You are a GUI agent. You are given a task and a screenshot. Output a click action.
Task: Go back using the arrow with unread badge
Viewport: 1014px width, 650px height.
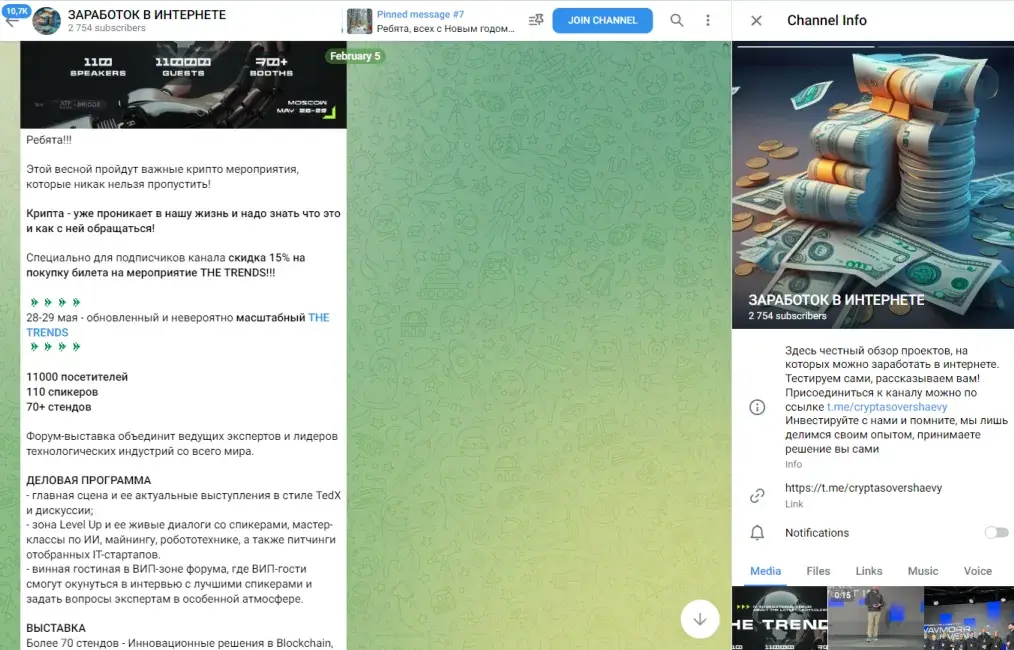(x=12, y=19)
